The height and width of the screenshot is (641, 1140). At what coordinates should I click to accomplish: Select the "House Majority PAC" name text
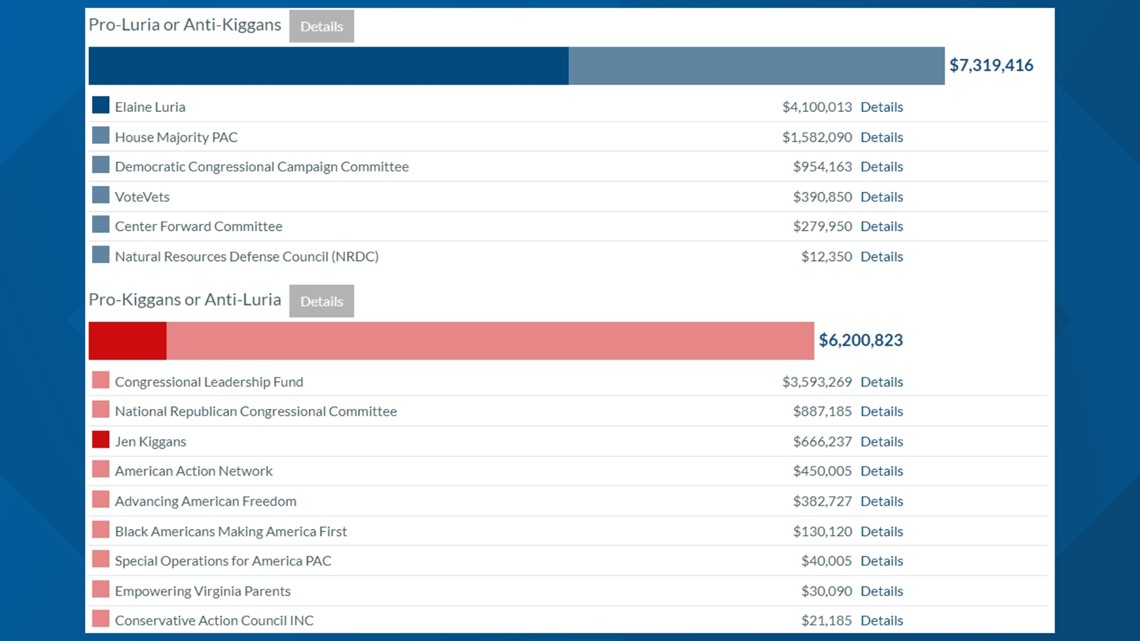(x=176, y=137)
